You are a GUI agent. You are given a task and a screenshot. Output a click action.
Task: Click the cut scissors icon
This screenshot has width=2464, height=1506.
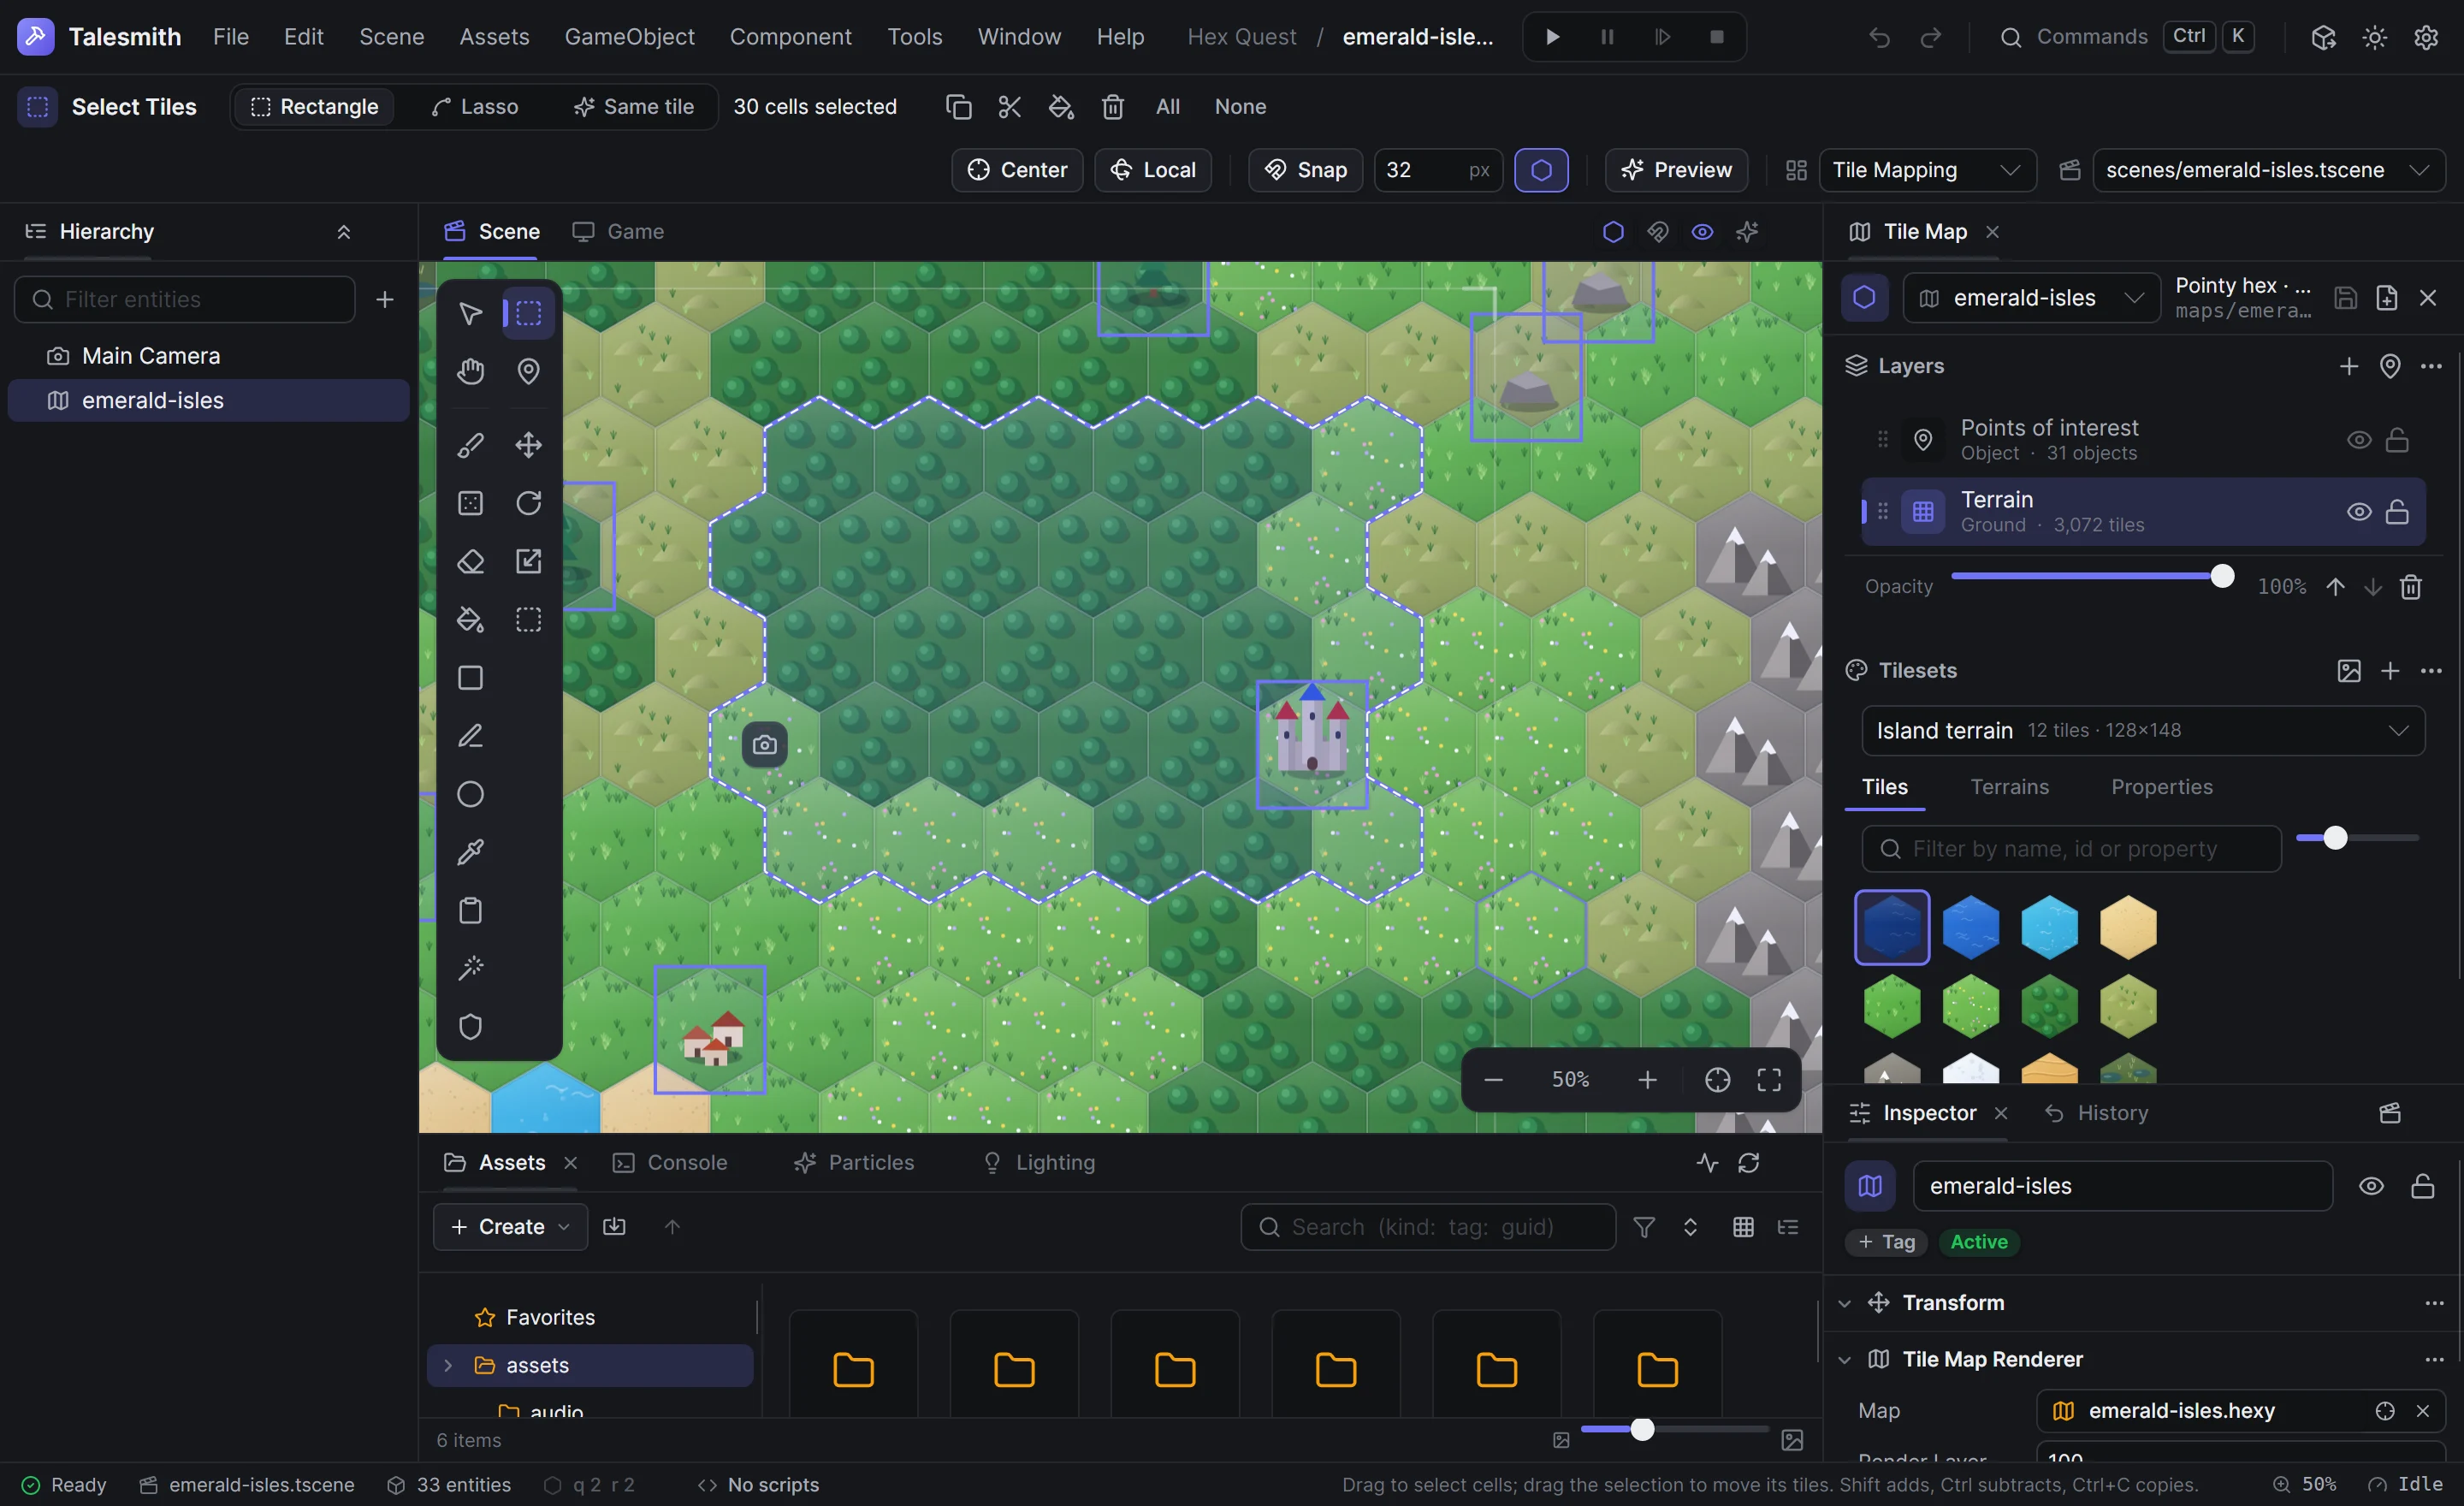[x=1010, y=107]
